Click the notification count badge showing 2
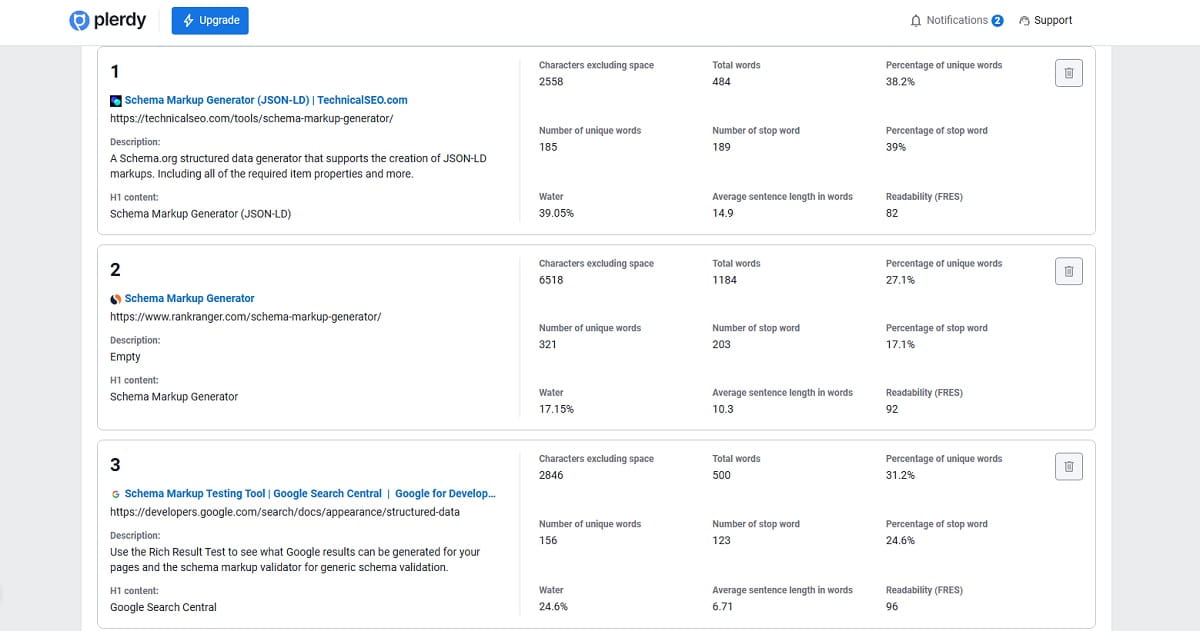 click(x=996, y=19)
